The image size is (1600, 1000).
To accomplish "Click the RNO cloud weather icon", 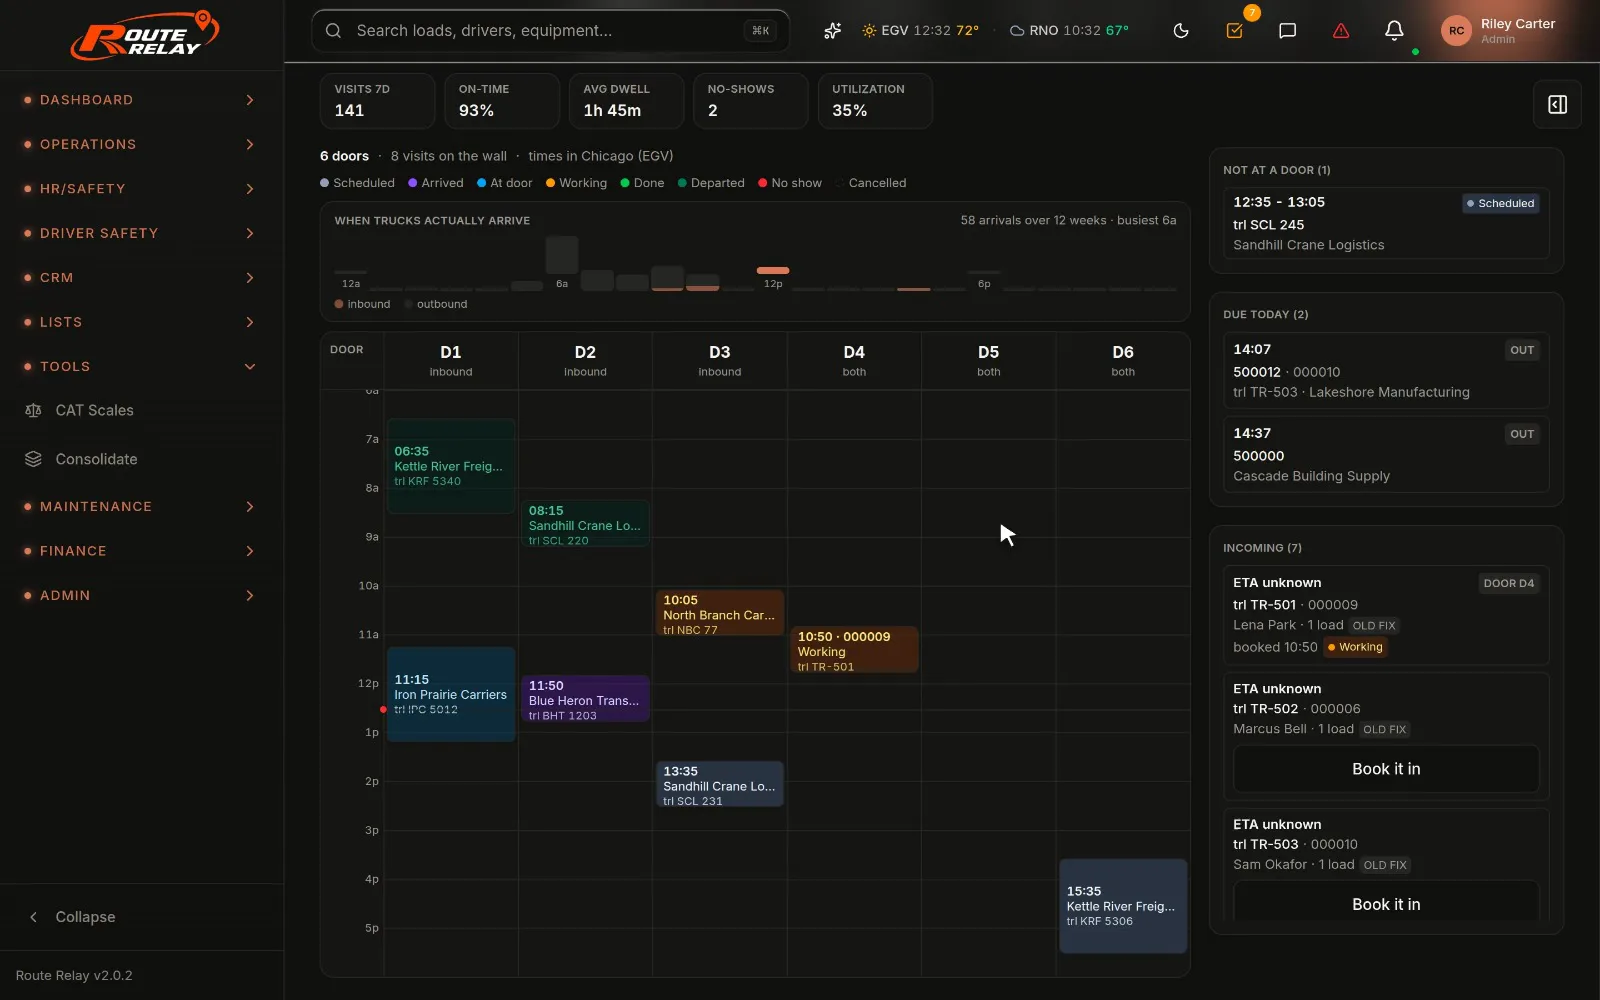I will 1017,31.
